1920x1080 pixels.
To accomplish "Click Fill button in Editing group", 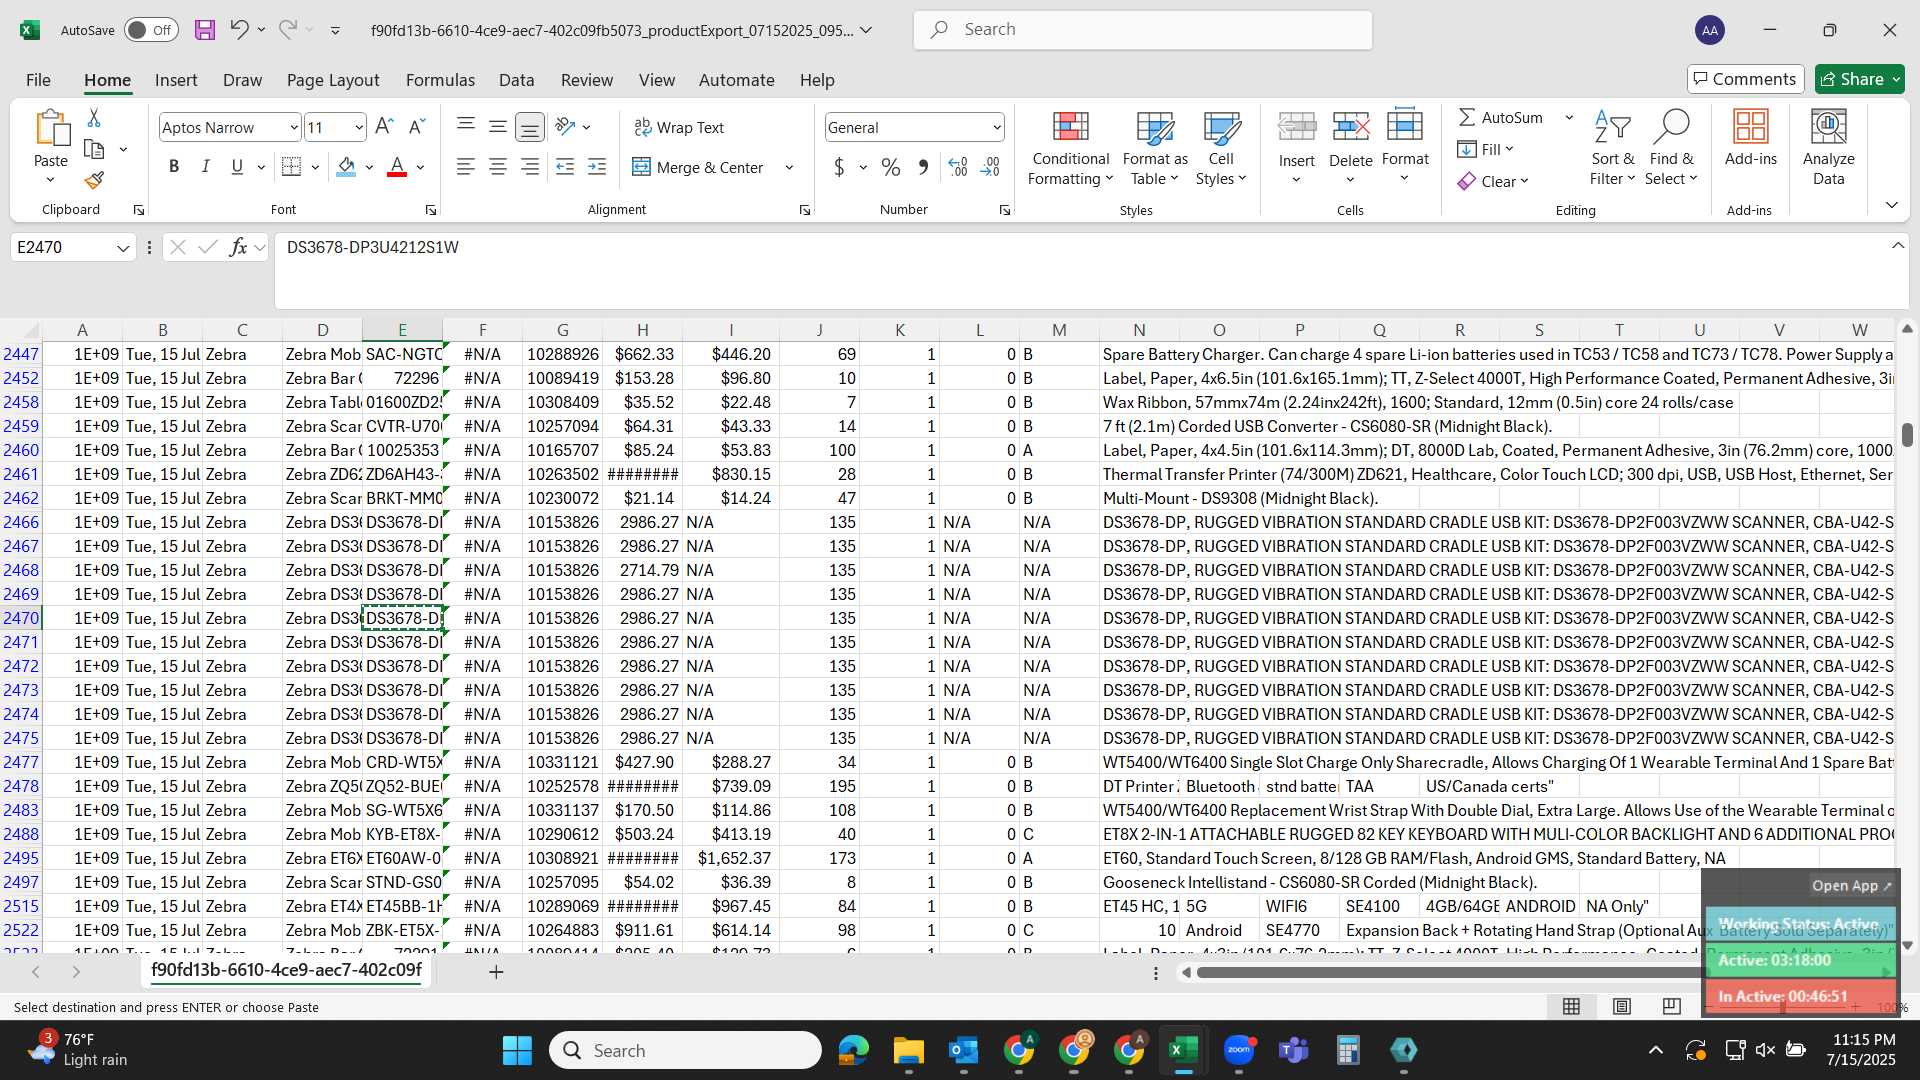I will point(1485,149).
